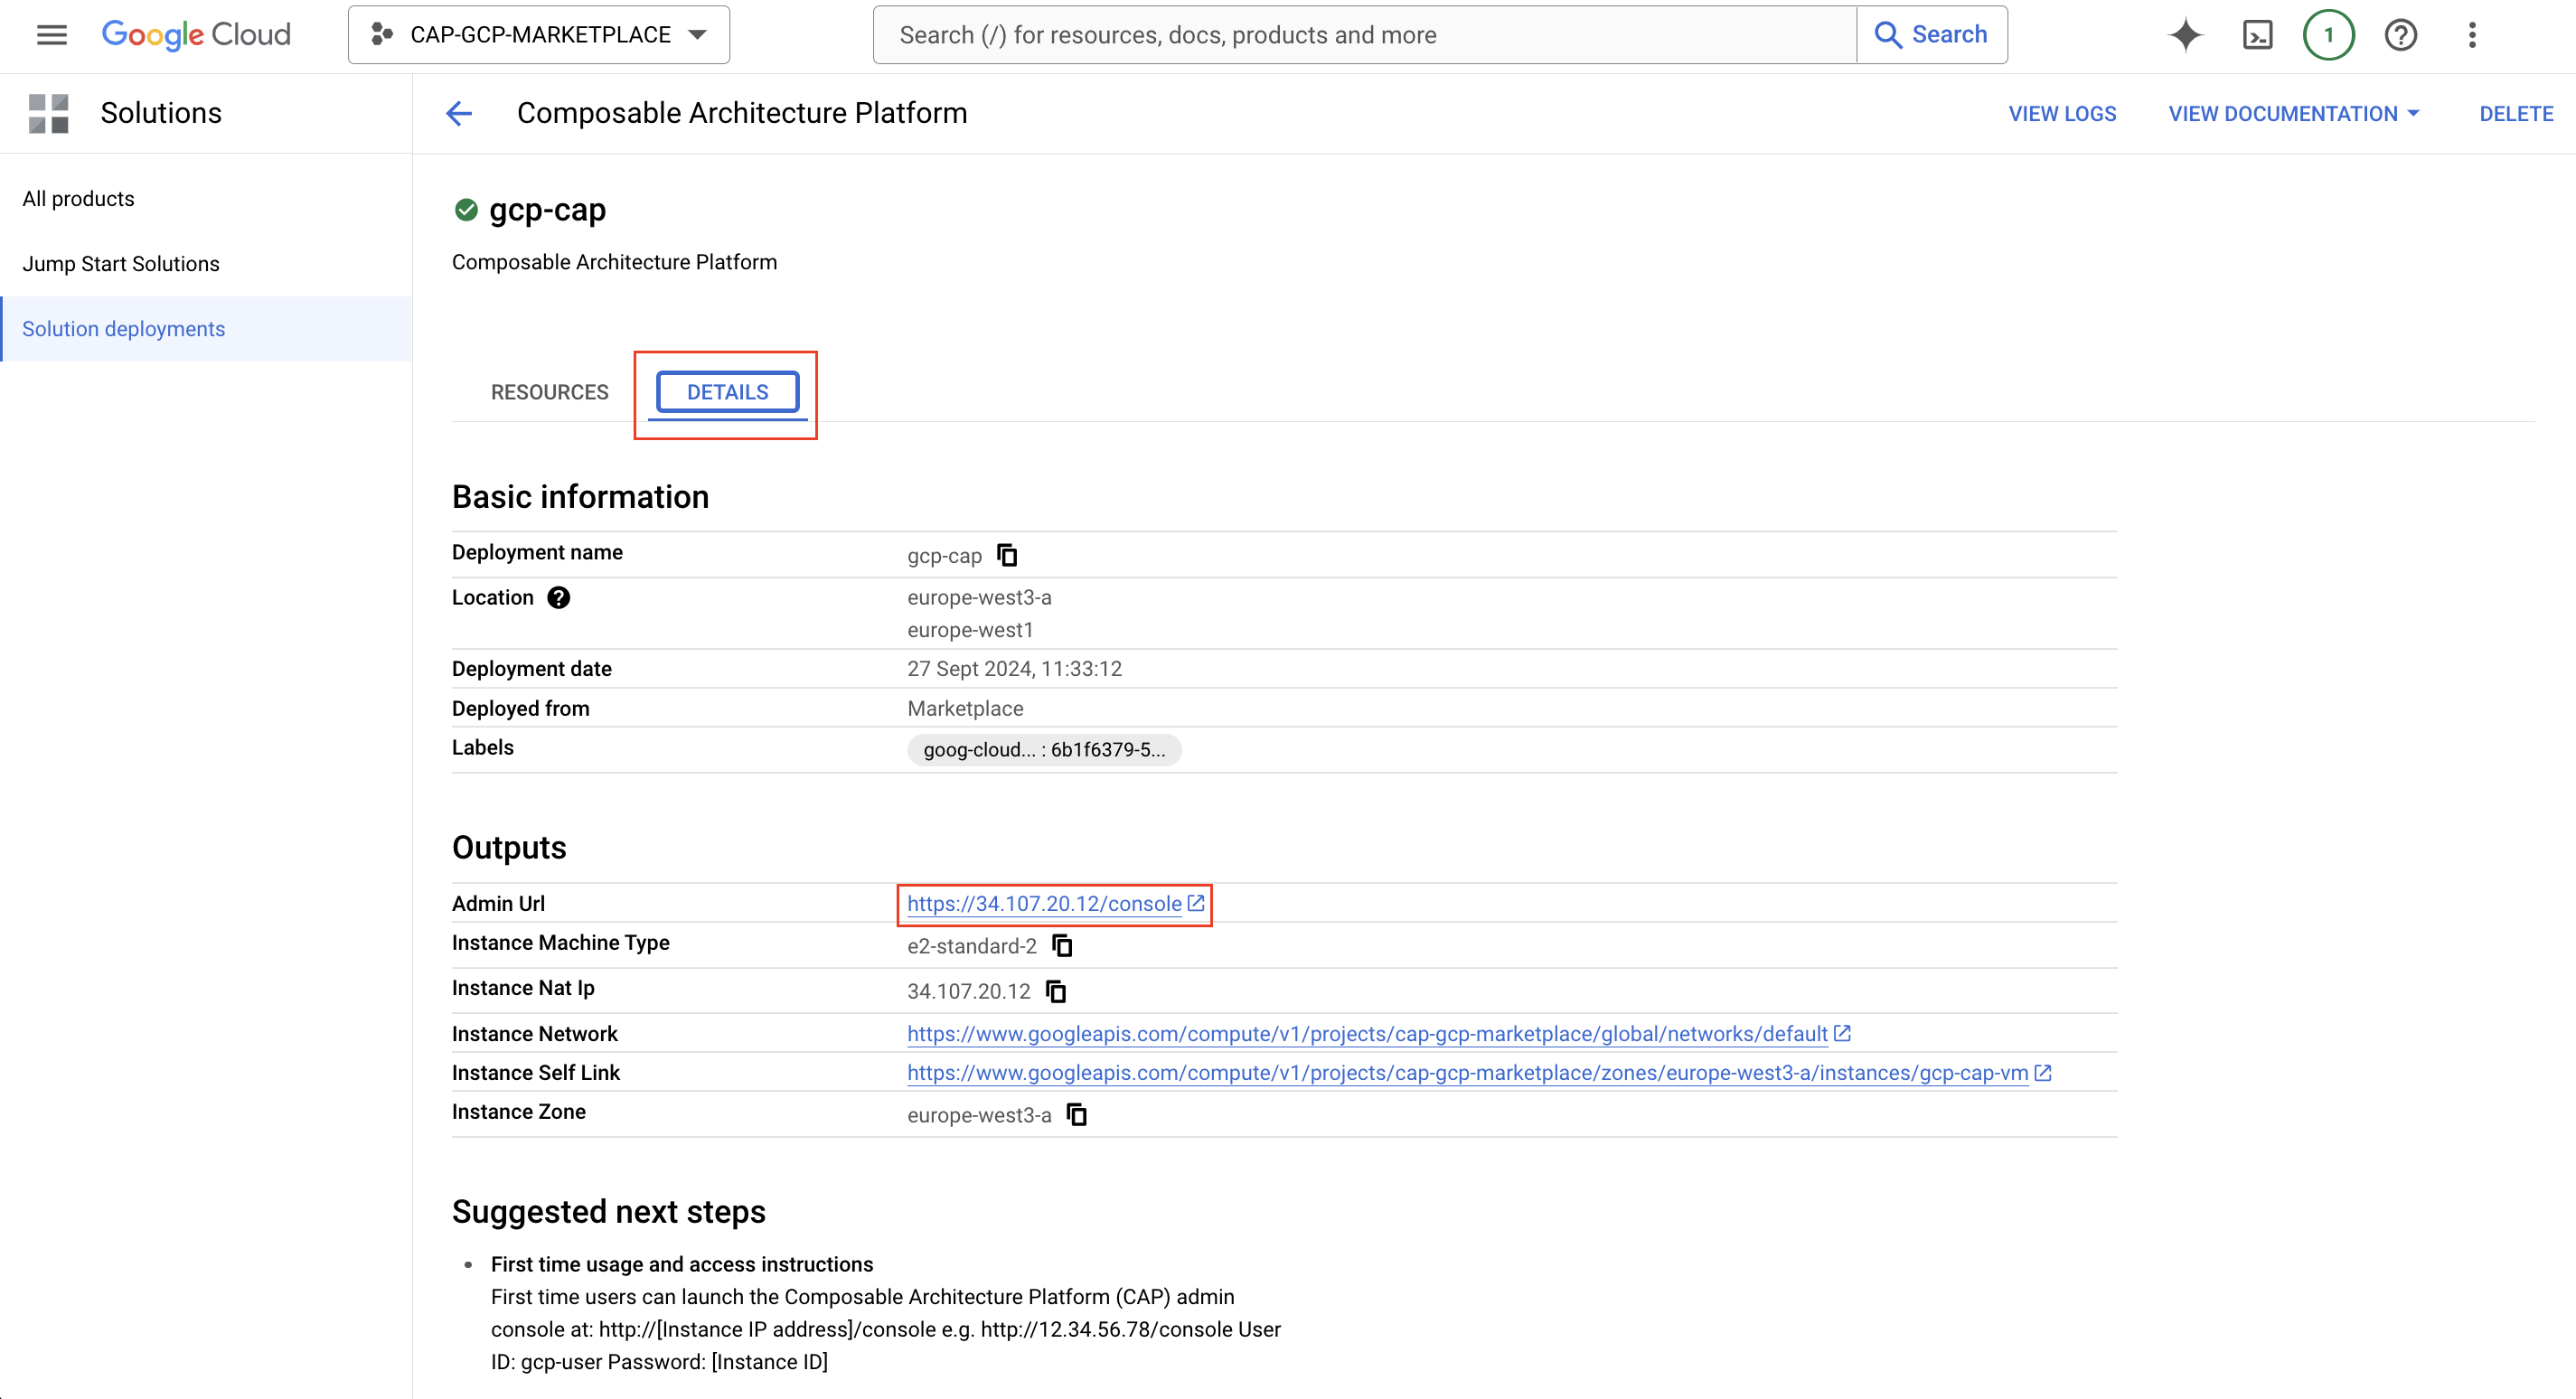Expand the View Documentation dropdown
The width and height of the screenshot is (2576, 1399).
(x=2292, y=114)
